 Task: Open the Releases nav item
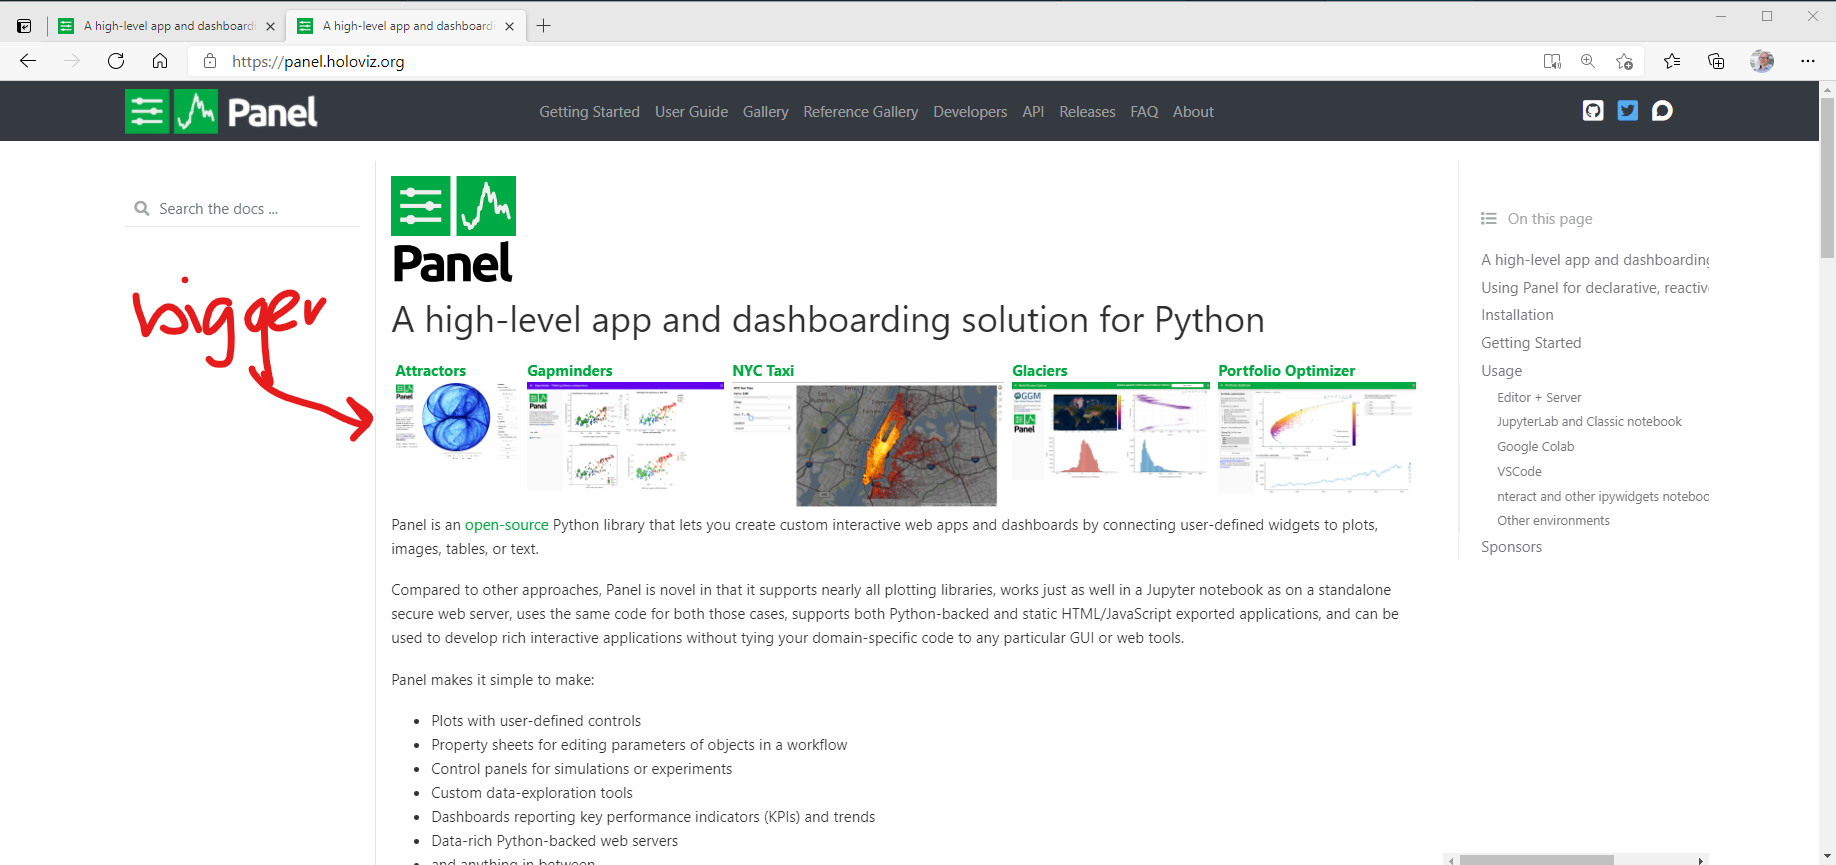pyautogui.click(x=1087, y=112)
